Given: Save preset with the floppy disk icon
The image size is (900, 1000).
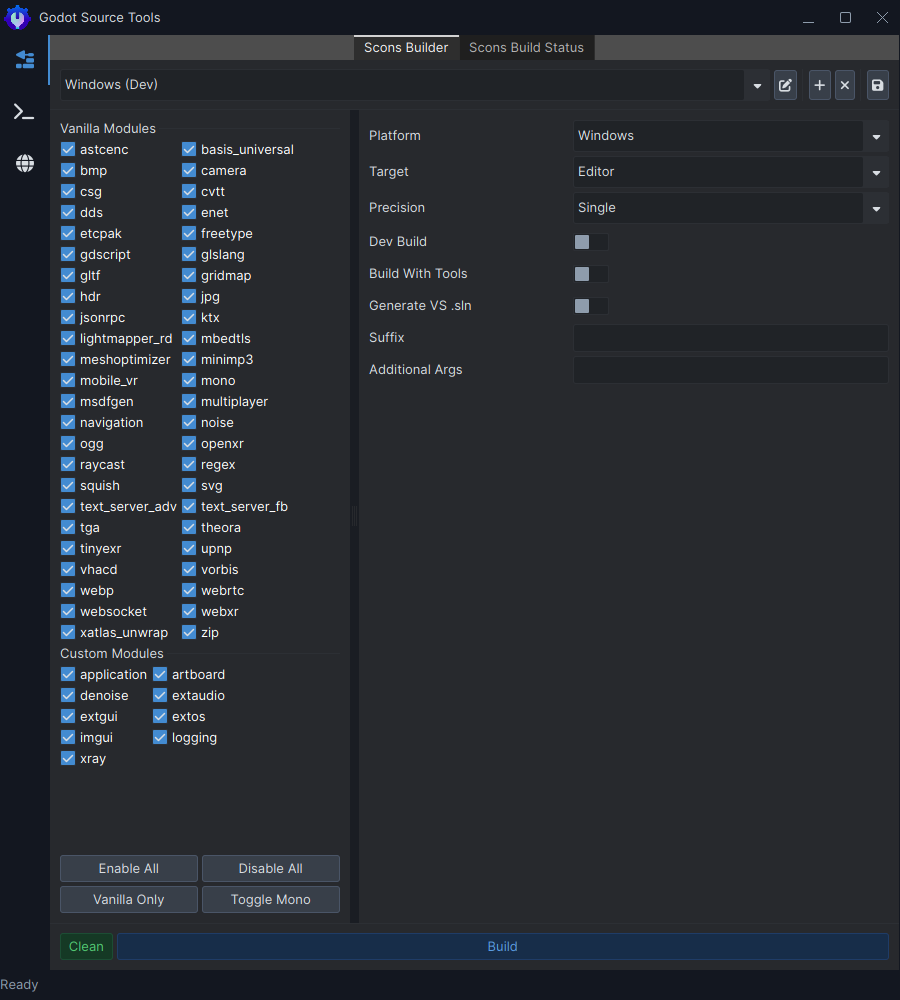Looking at the screenshot, I should [878, 85].
